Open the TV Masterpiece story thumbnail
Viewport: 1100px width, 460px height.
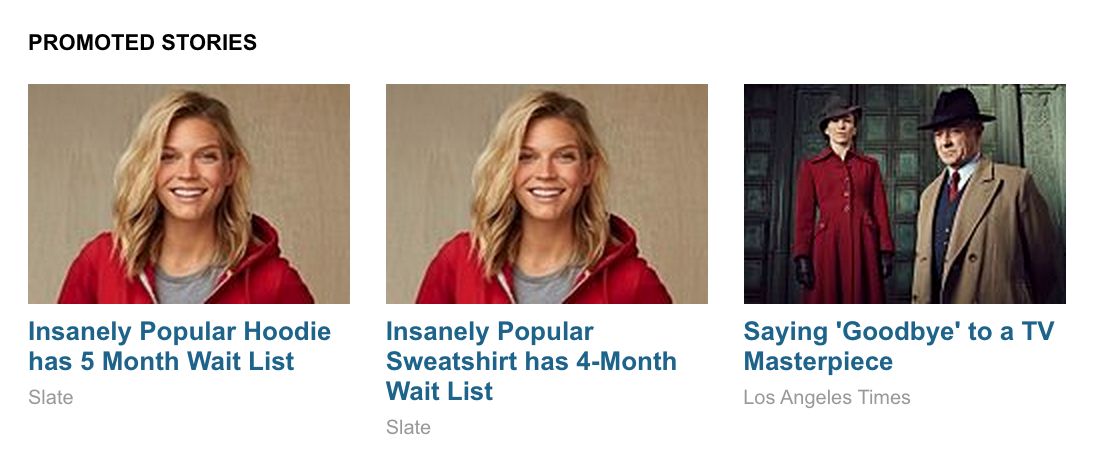click(x=904, y=194)
